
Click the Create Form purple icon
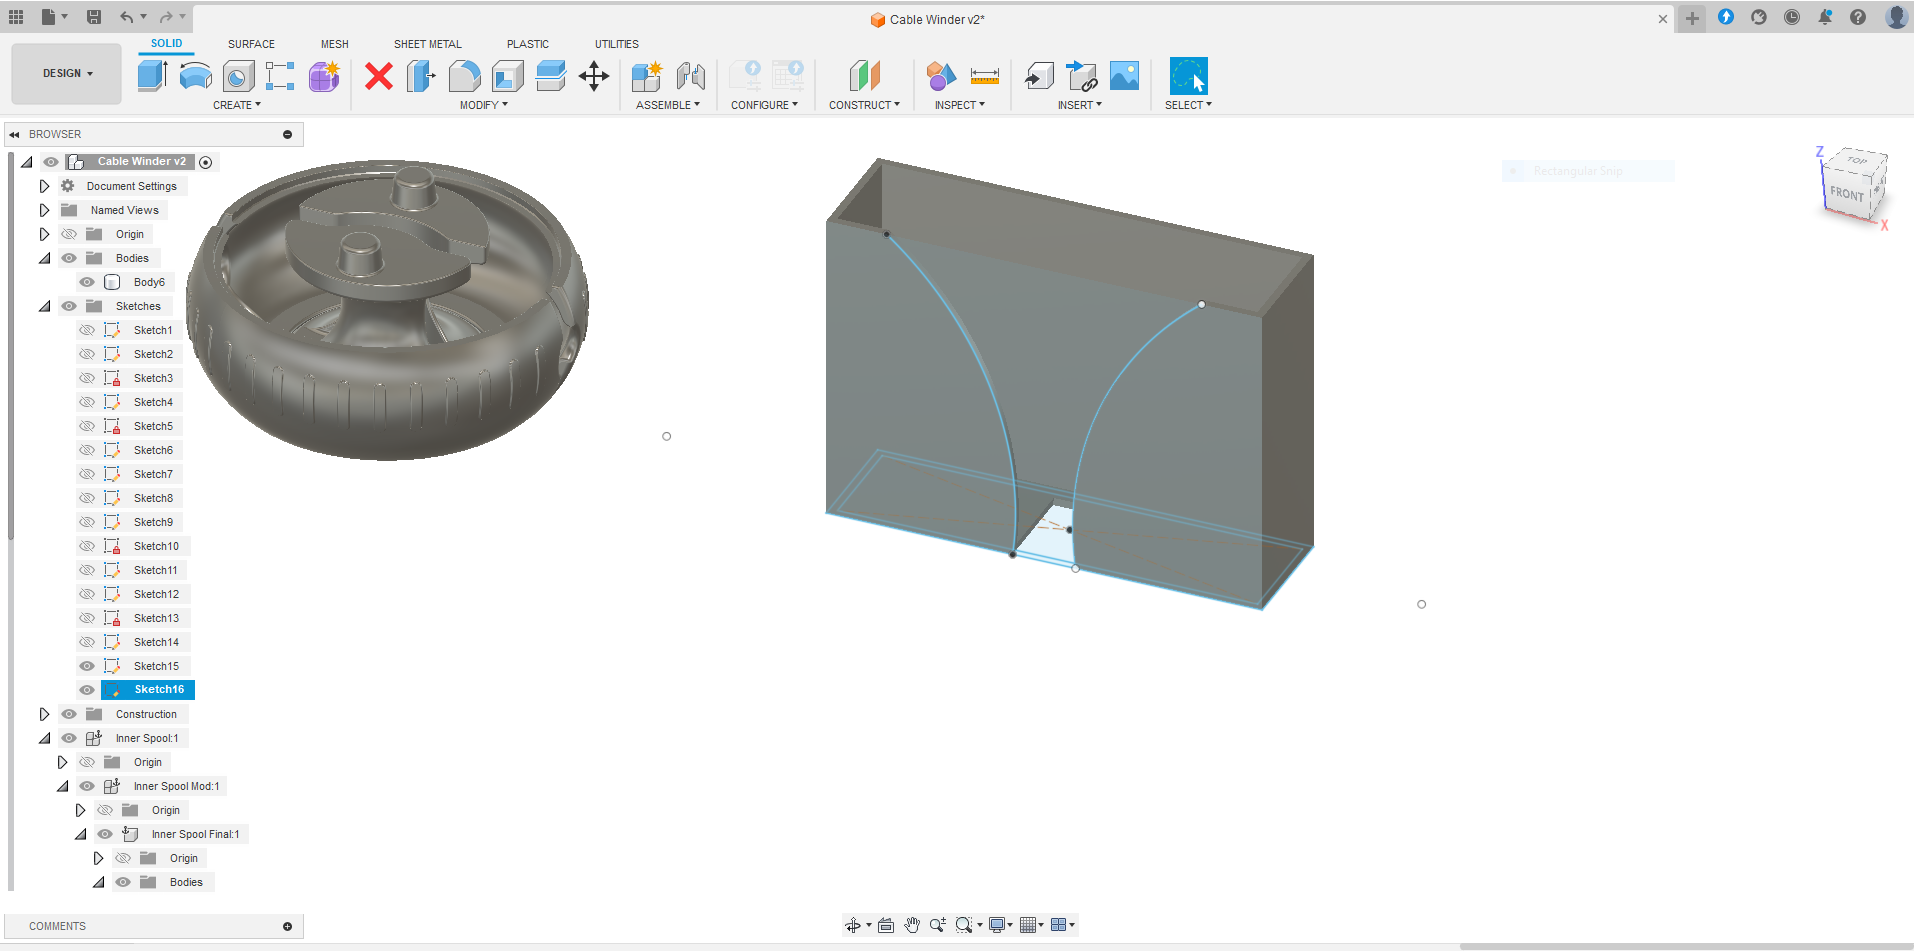tap(324, 76)
